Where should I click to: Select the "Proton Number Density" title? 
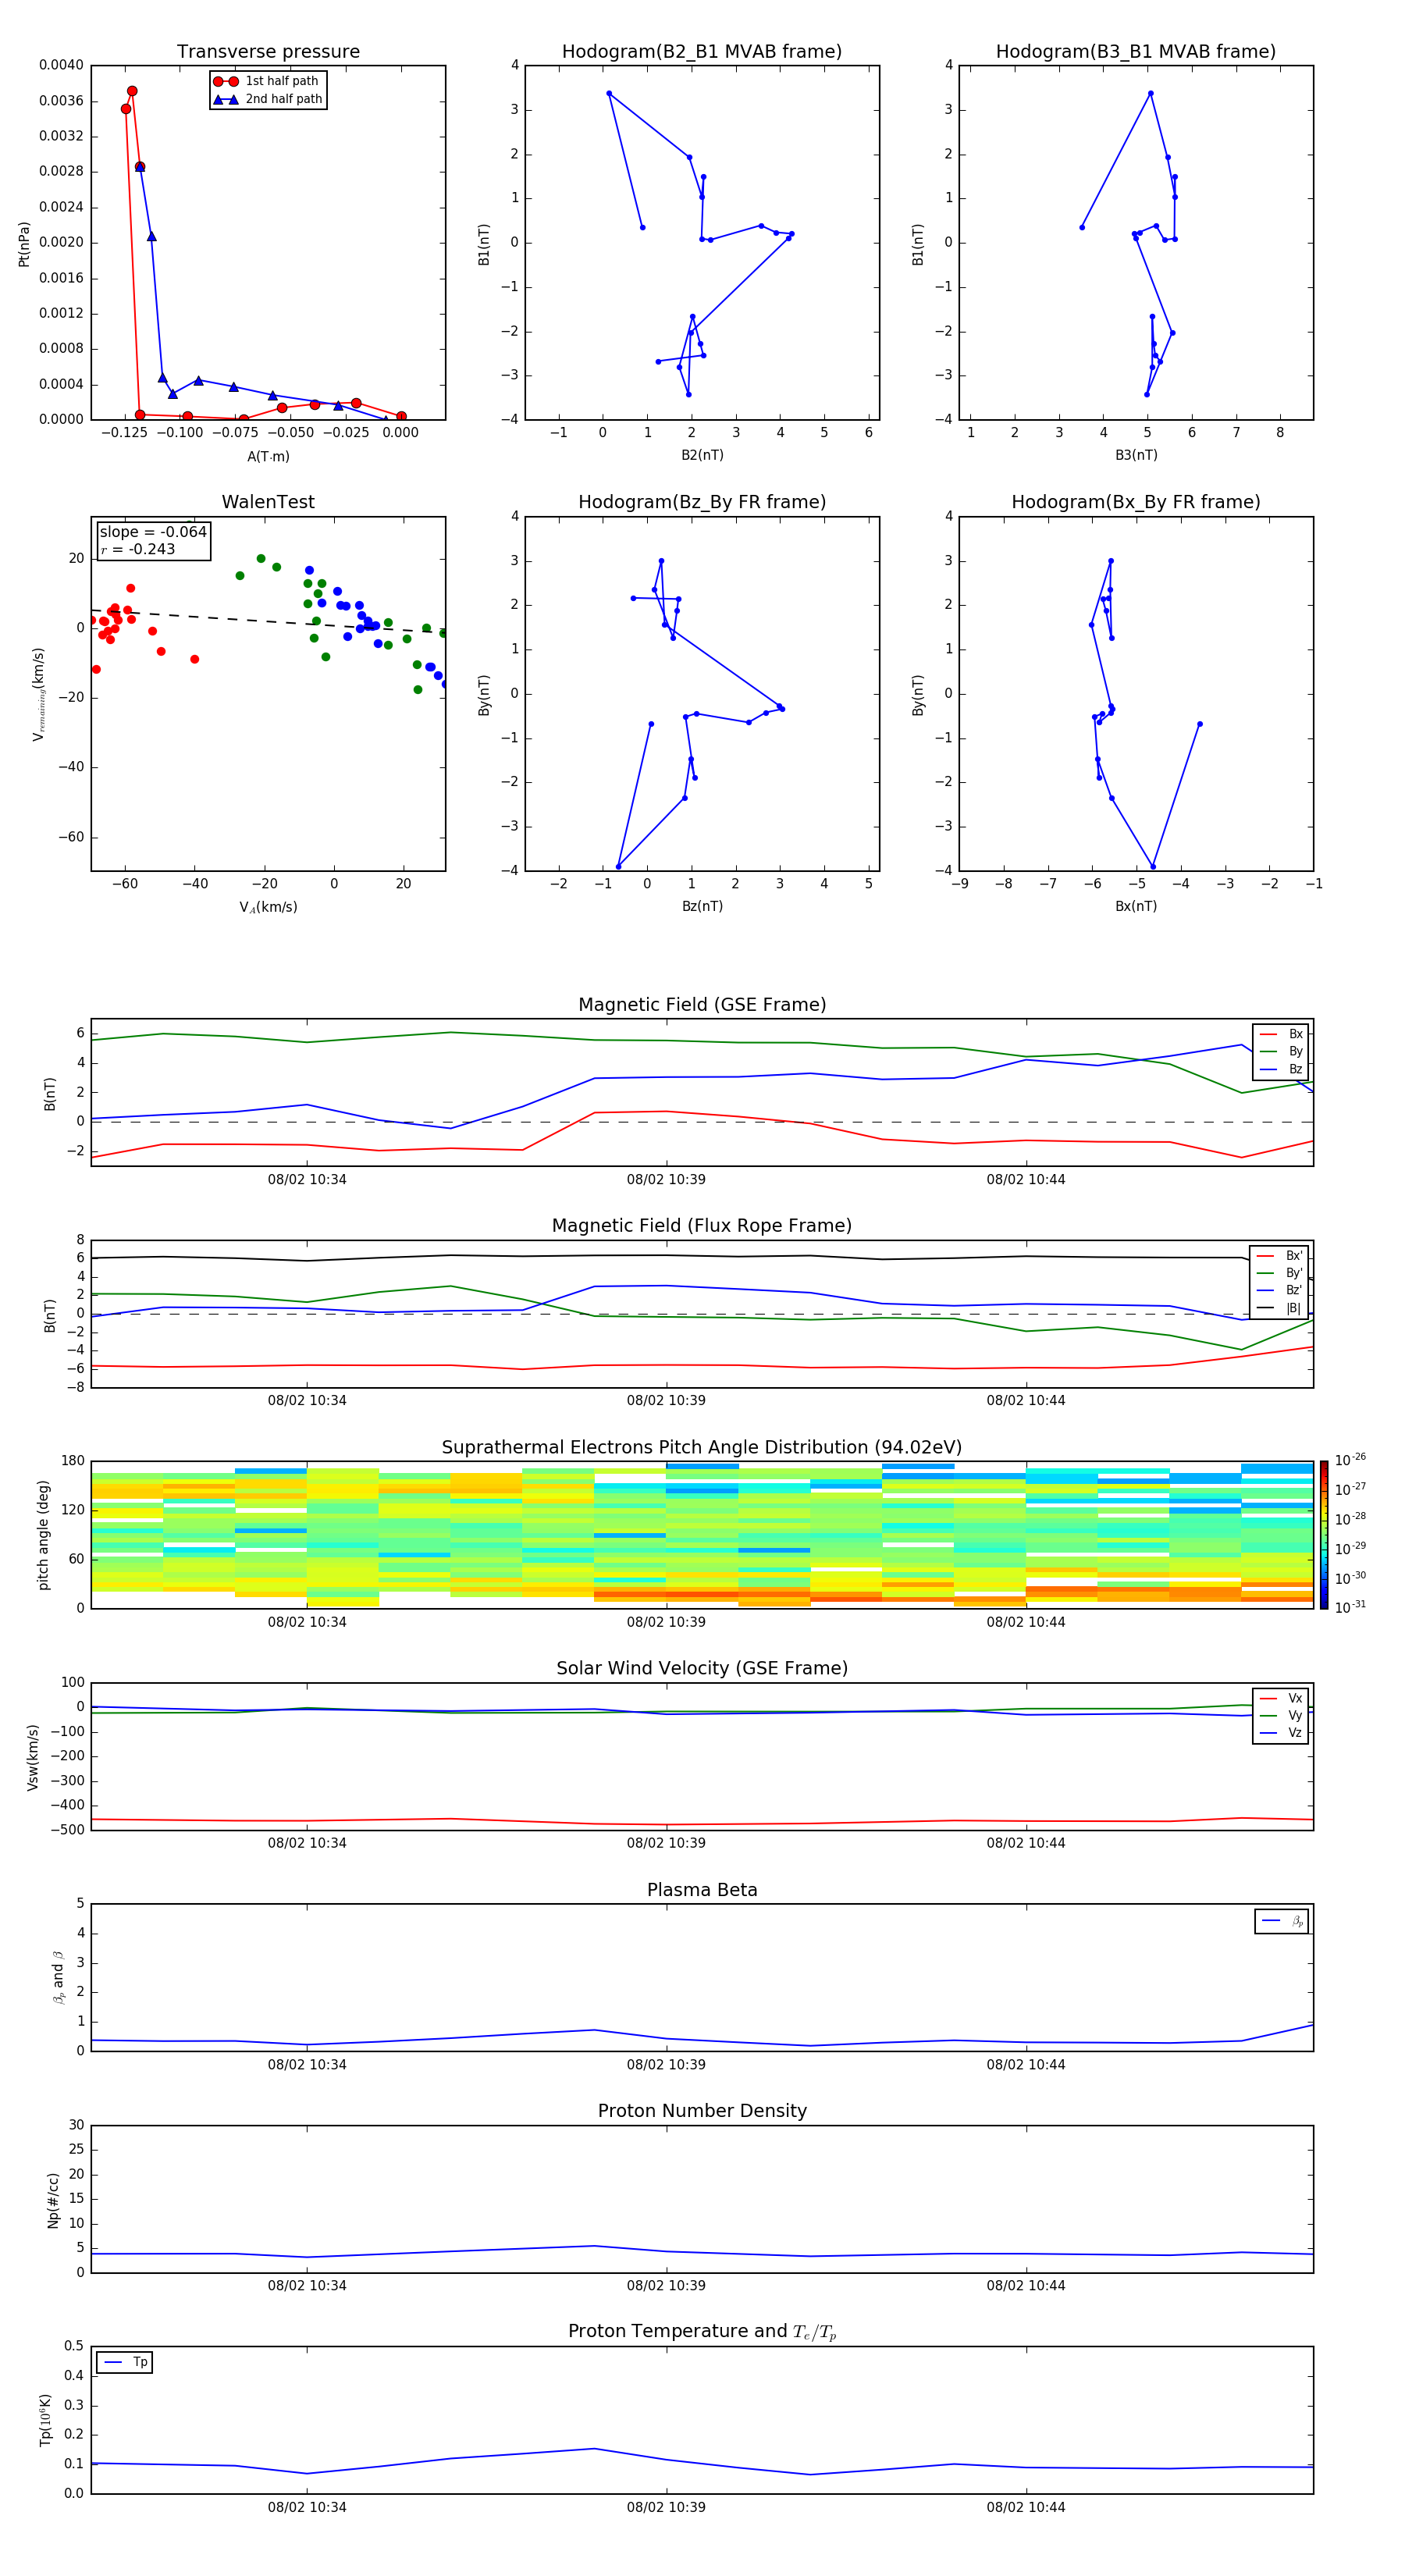pos(702,2111)
